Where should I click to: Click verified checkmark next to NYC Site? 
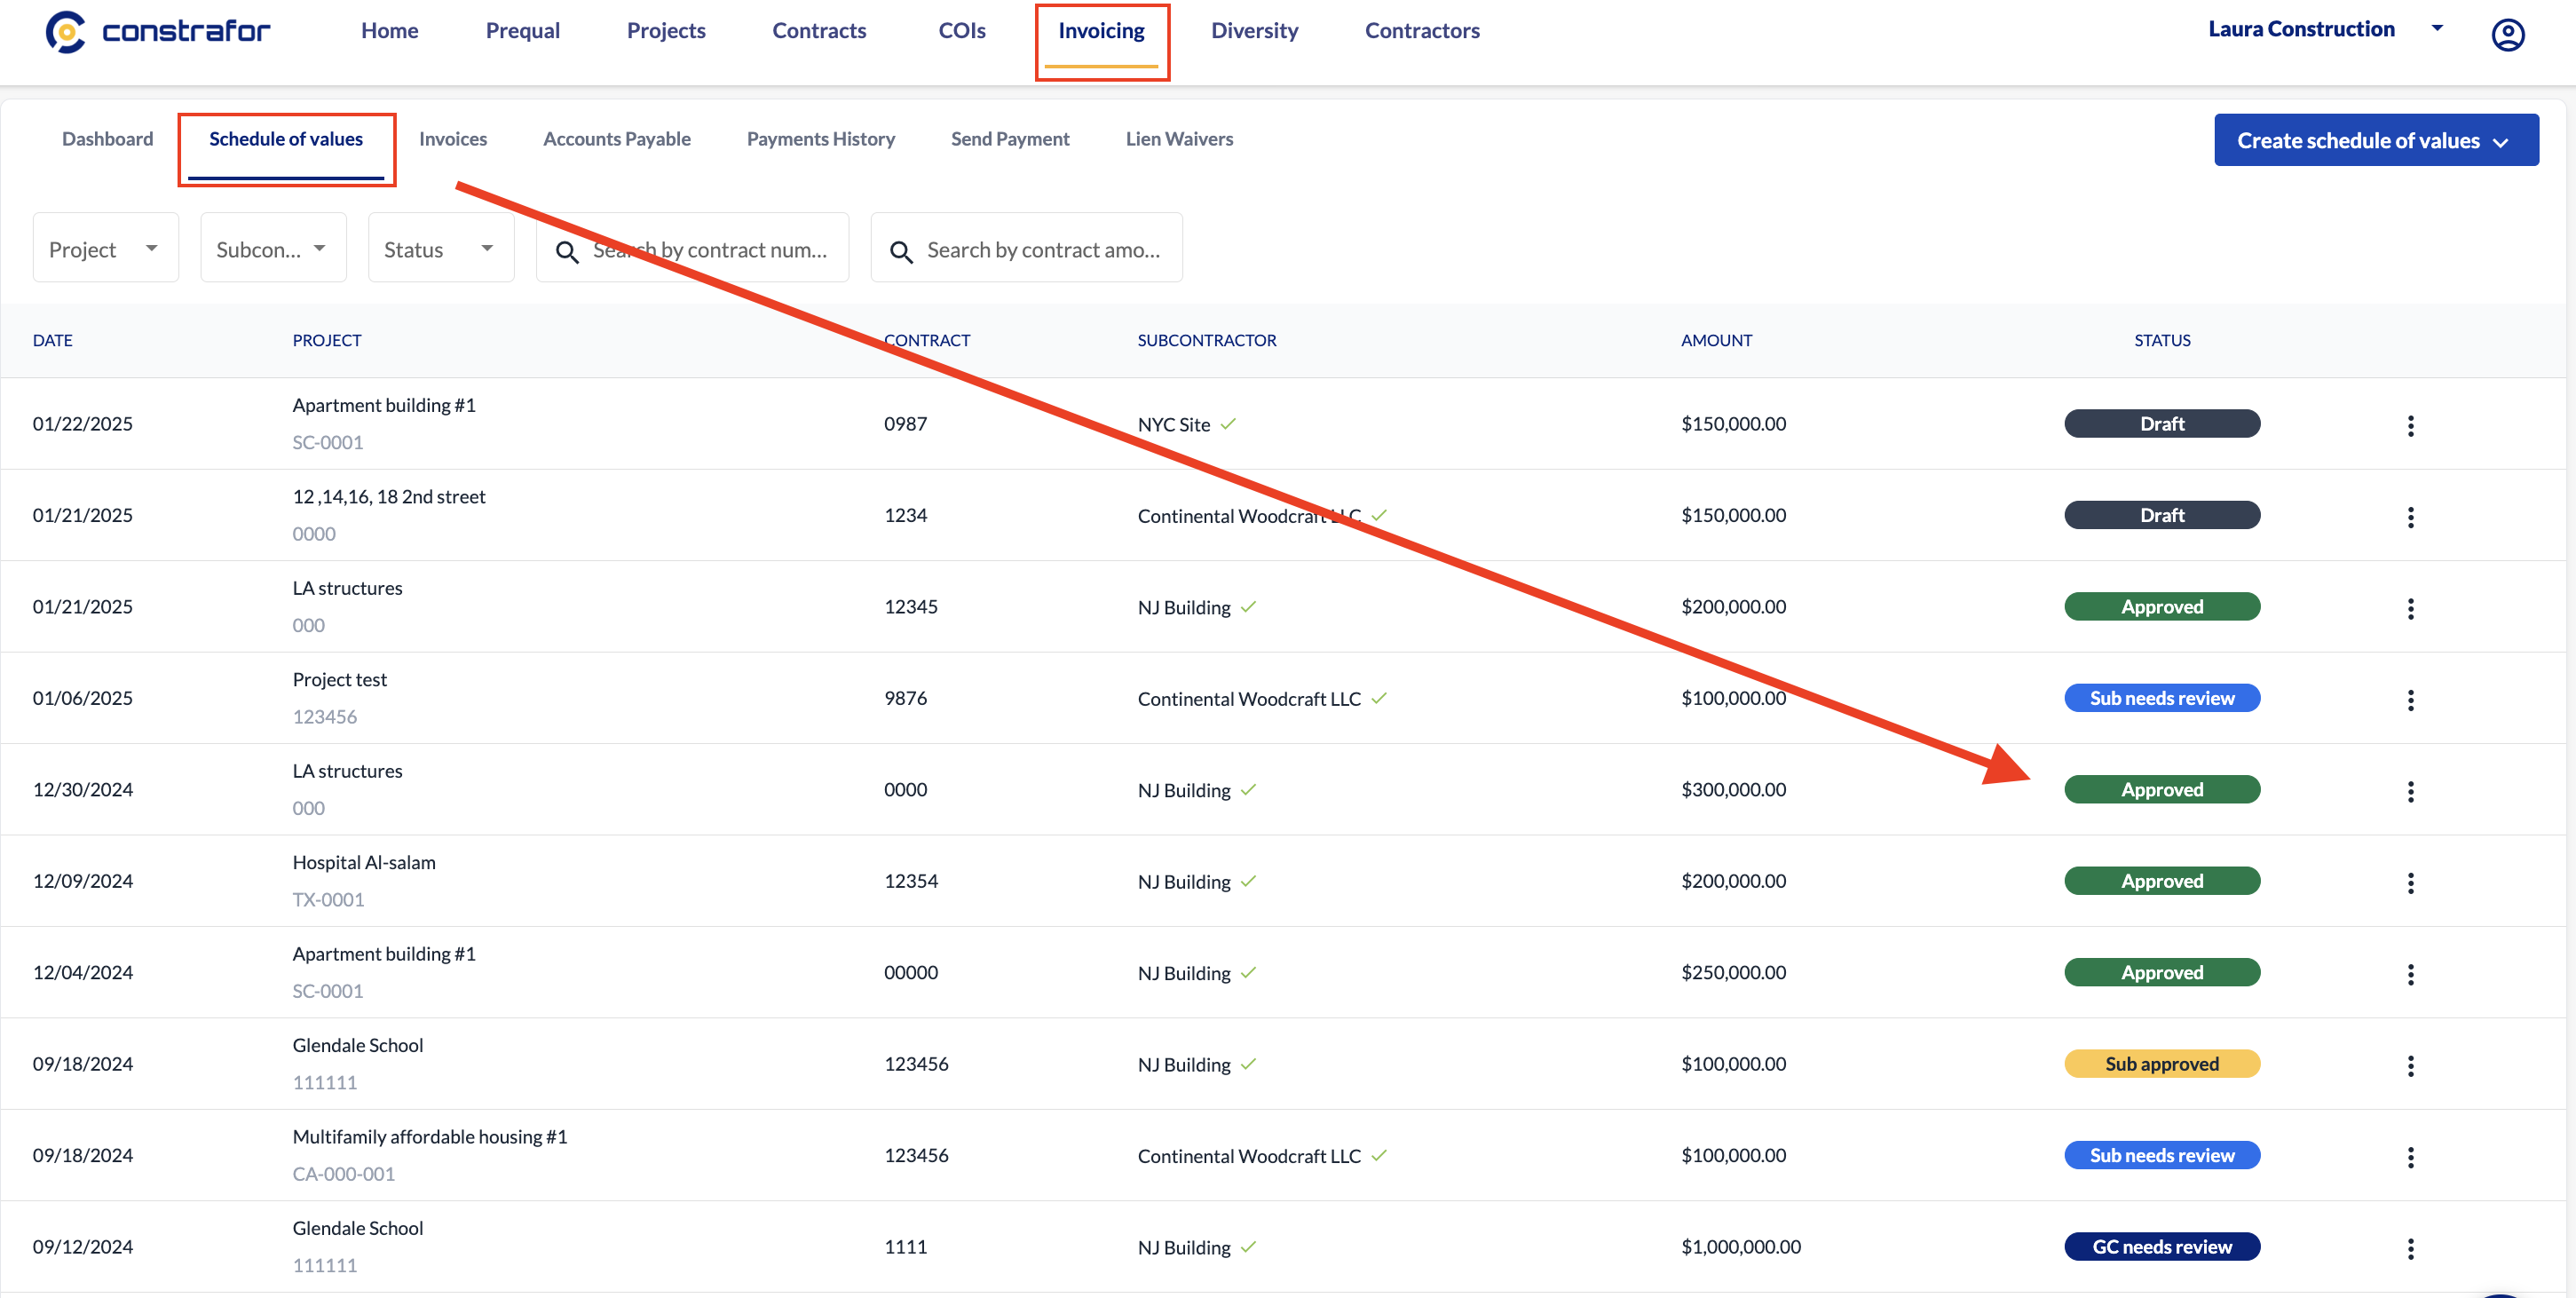pyautogui.click(x=1228, y=424)
